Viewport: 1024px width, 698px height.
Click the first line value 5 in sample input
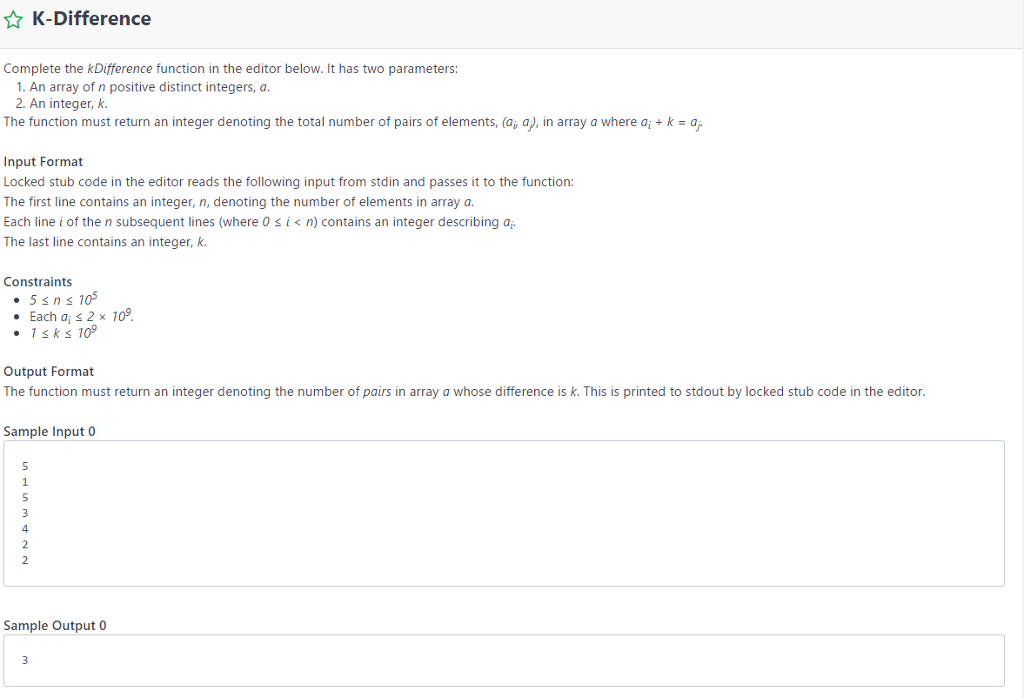point(25,466)
